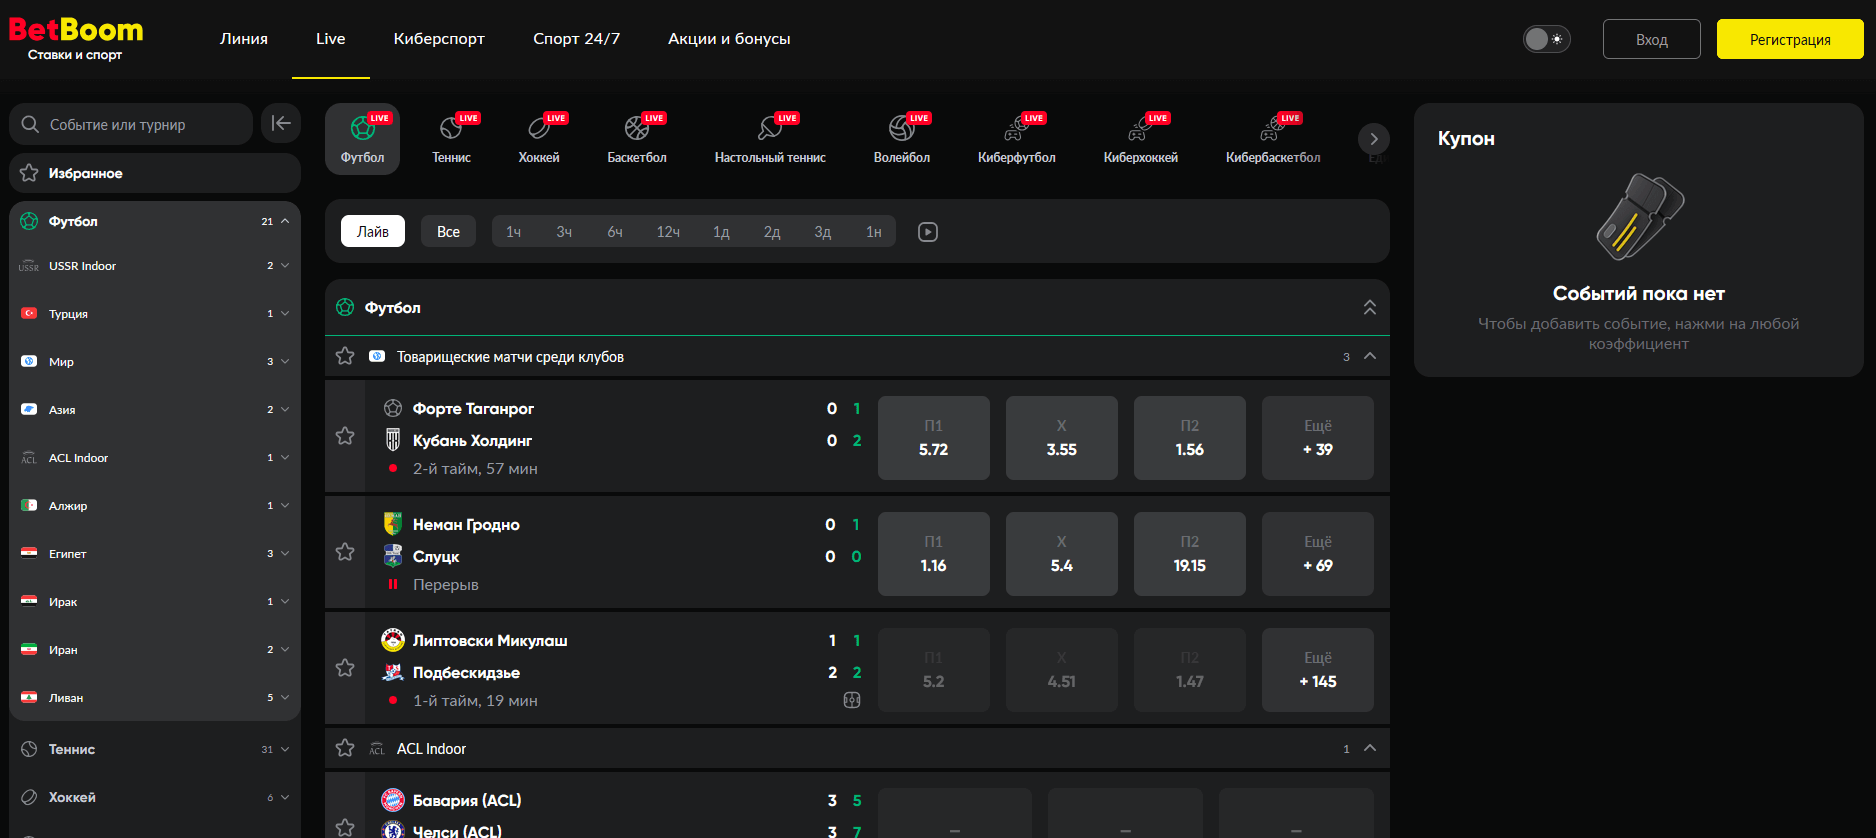Viewport: 1876px width, 838px height.
Task: Add Липтовски Микулаш match to favorites
Action: (x=345, y=668)
